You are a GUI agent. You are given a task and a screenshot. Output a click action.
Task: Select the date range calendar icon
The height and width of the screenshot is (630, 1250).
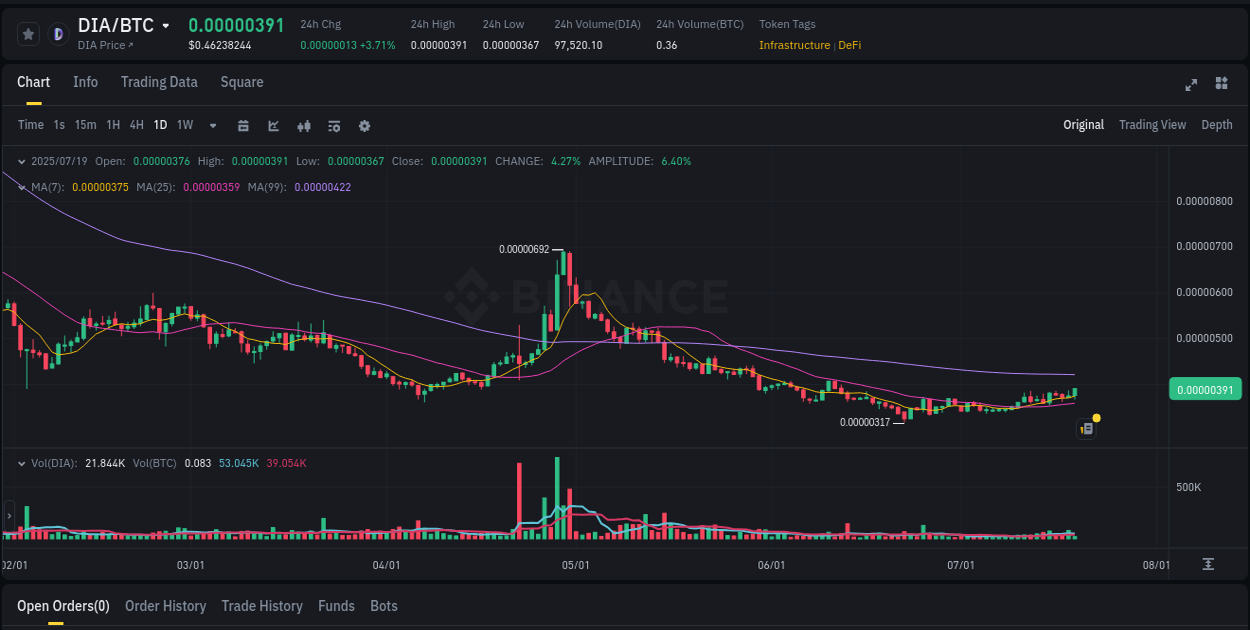(243, 126)
